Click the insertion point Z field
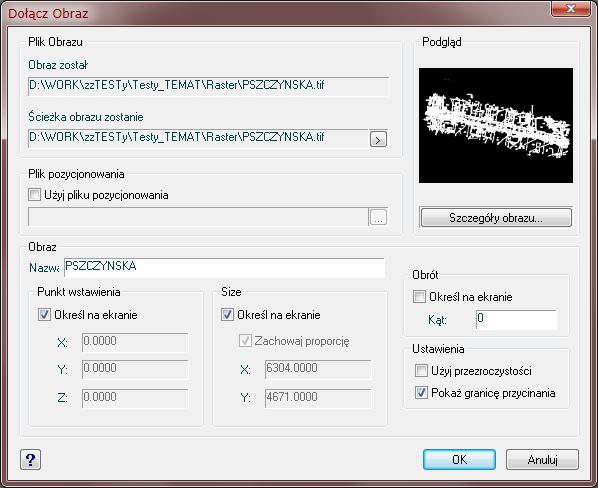 [x=135, y=398]
